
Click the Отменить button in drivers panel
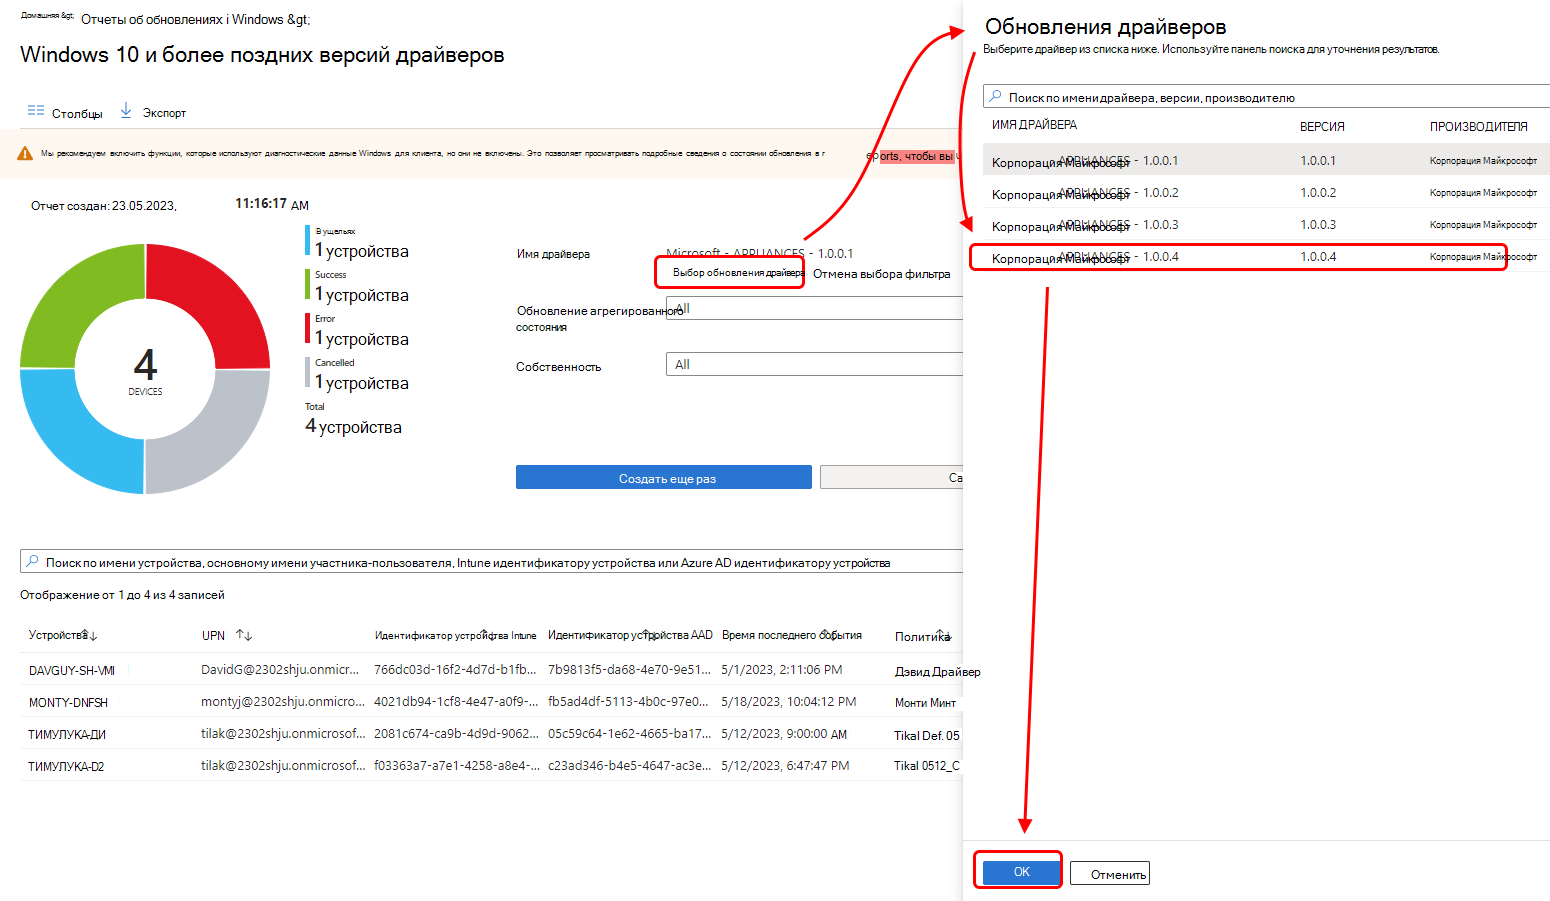click(1110, 873)
